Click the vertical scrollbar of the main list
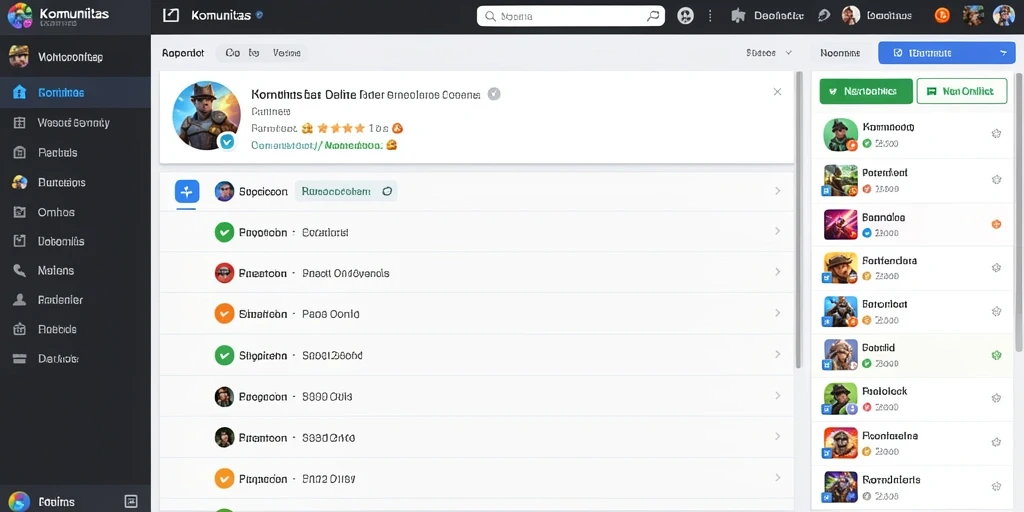 [x=798, y=219]
